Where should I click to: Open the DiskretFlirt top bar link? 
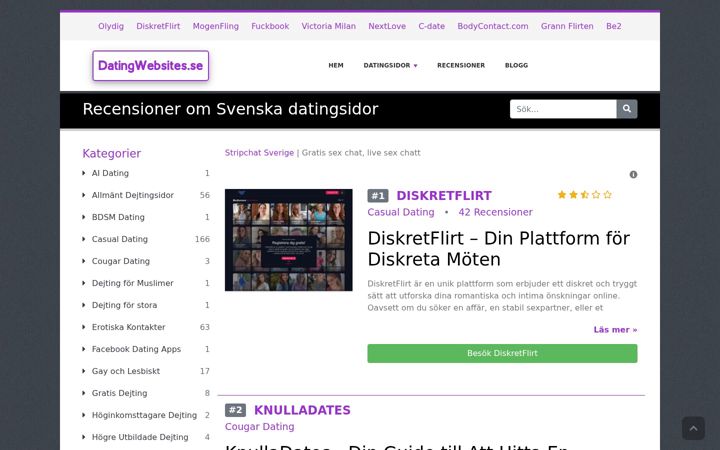coord(158,26)
